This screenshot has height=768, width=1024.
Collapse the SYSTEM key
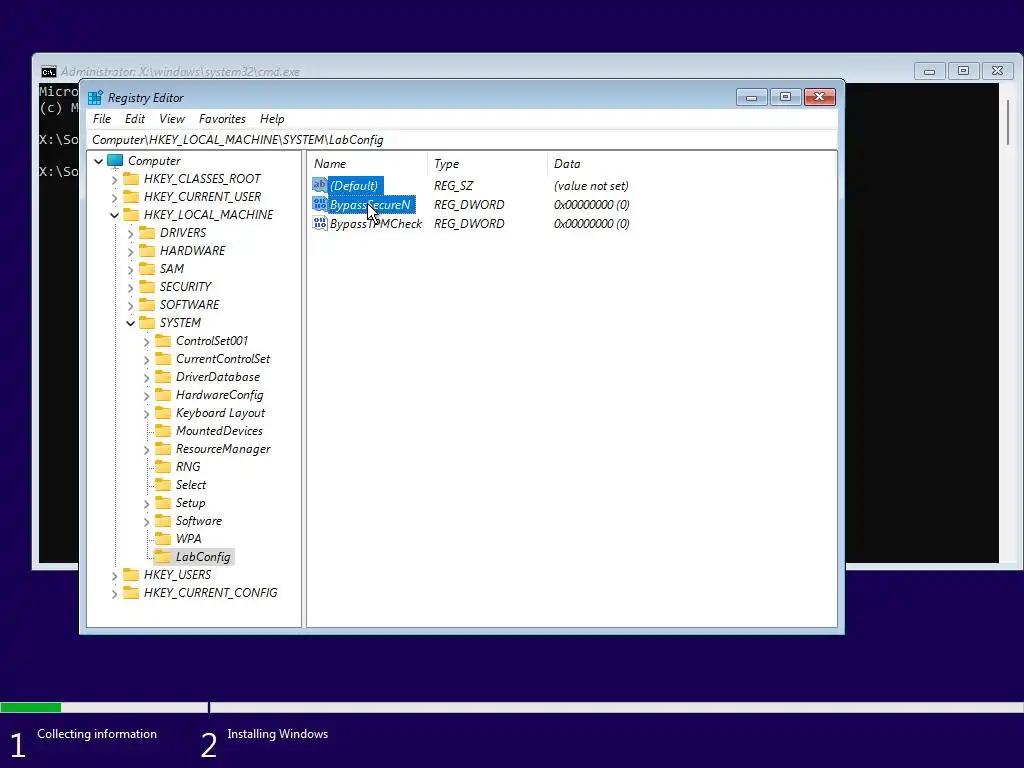[131, 323]
